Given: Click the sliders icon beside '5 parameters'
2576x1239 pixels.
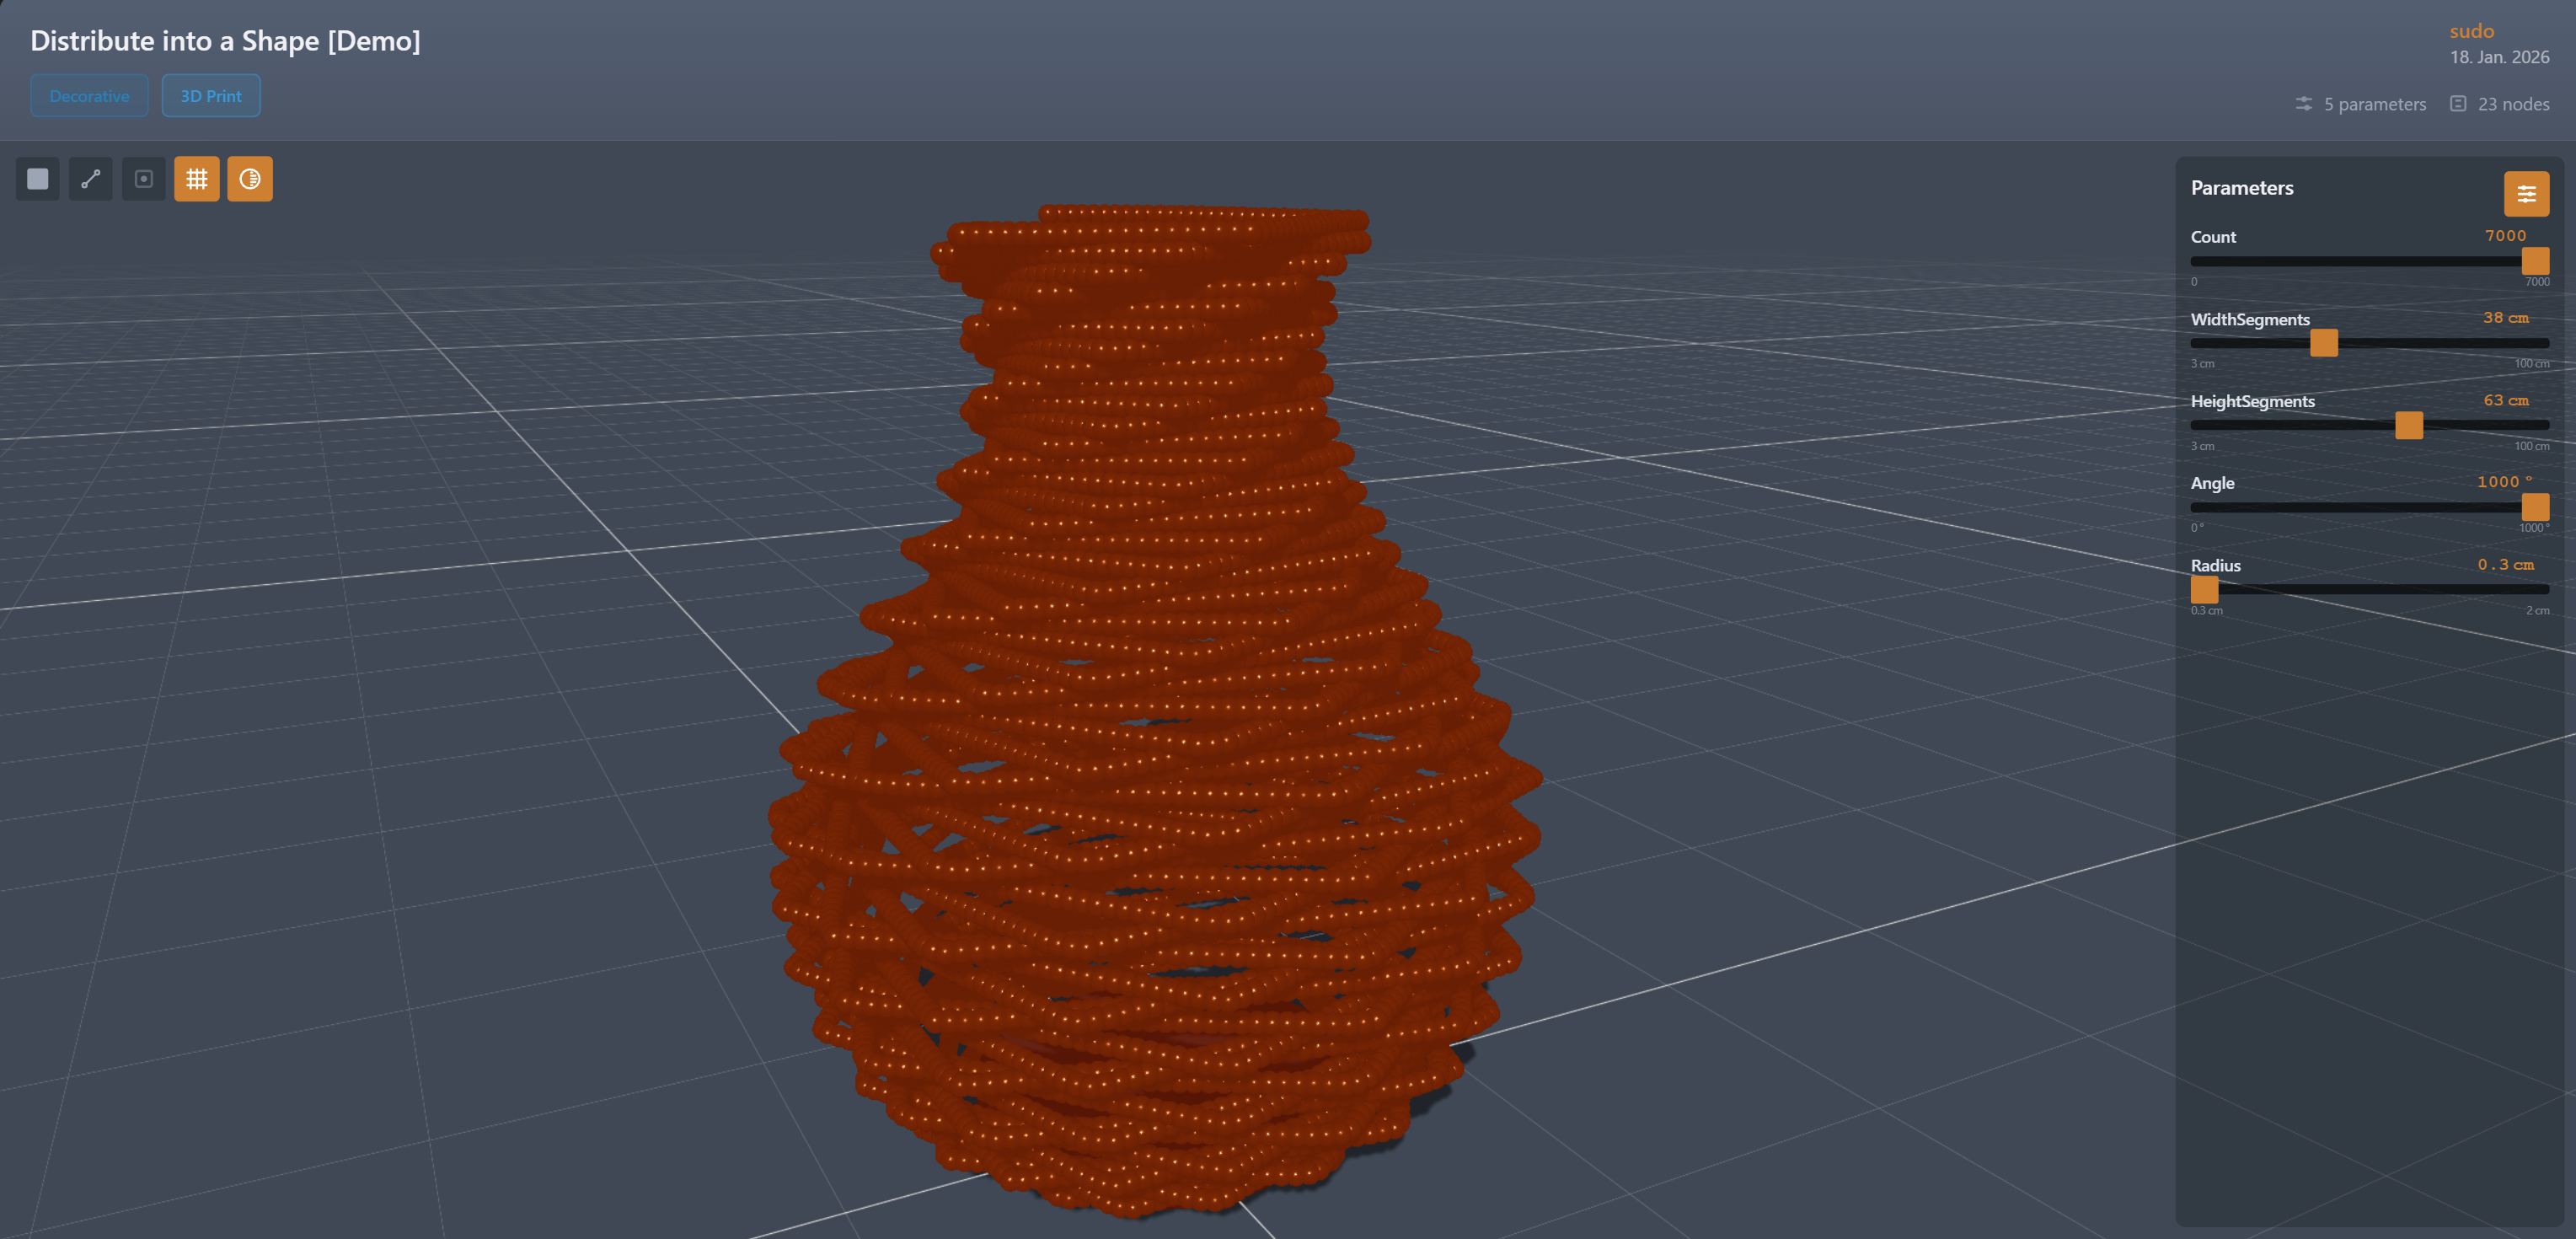Looking at the screenshot, I should [2304, 104].
